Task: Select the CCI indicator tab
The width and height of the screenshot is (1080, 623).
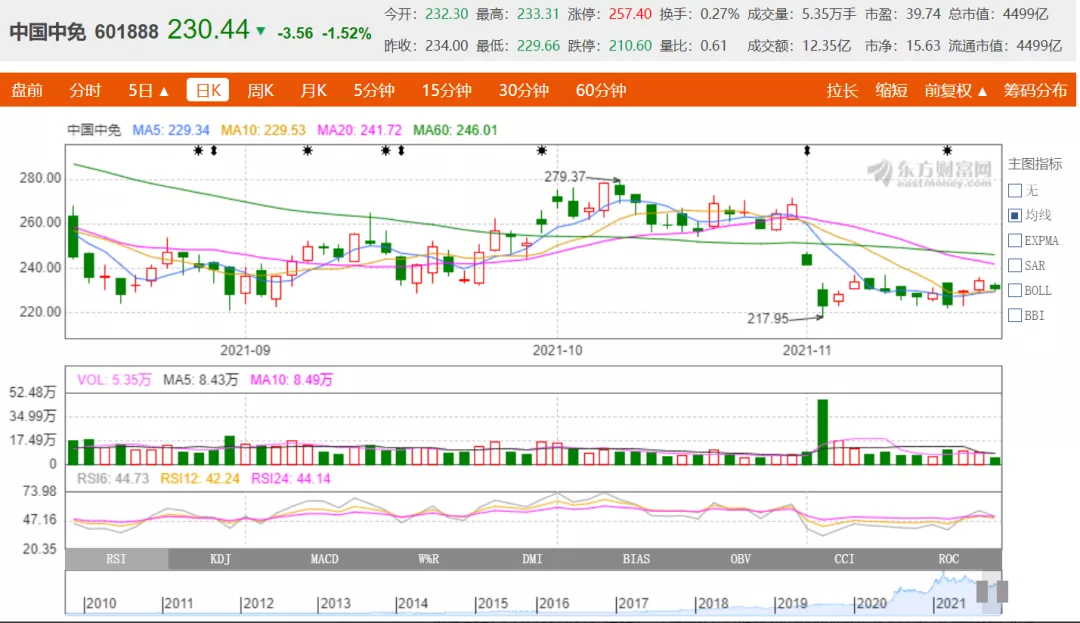Action: 844,559
